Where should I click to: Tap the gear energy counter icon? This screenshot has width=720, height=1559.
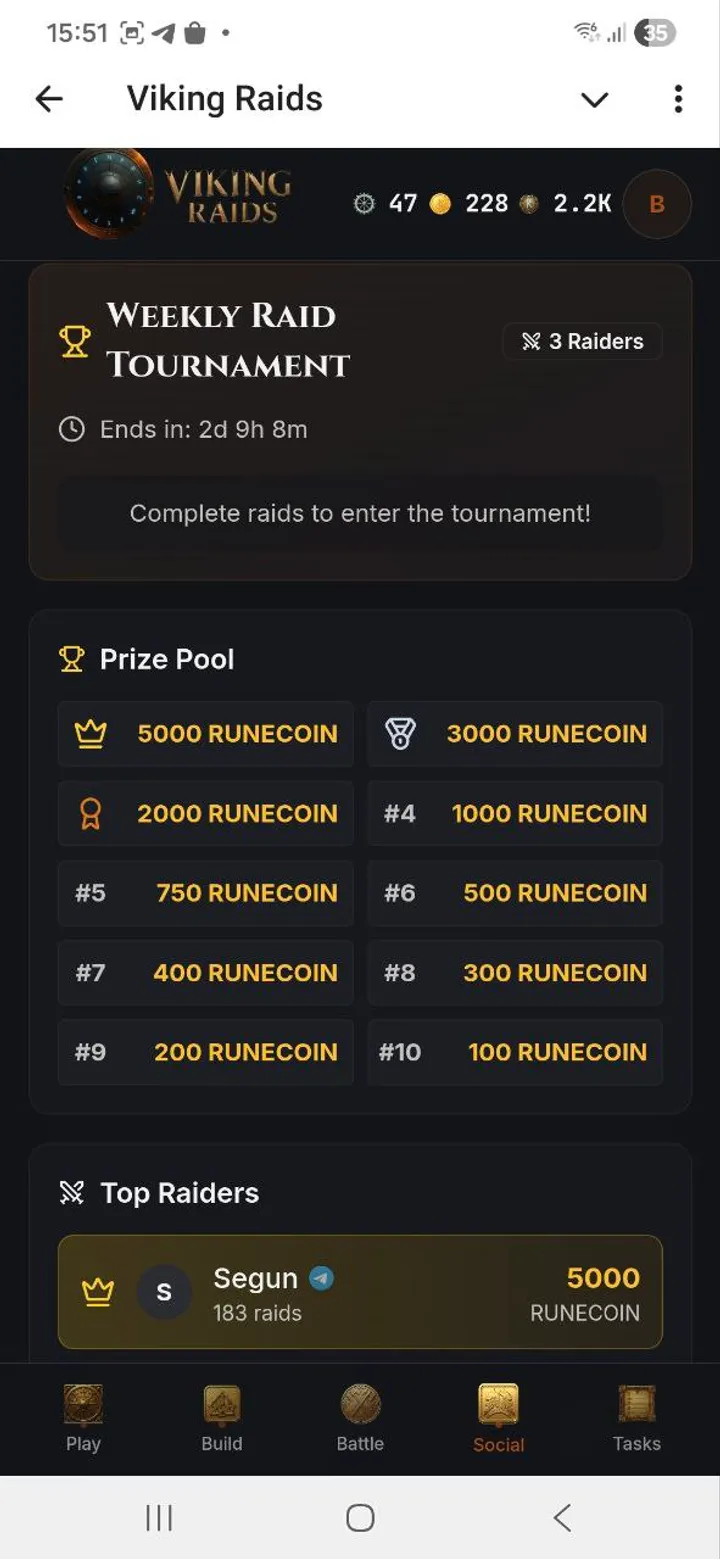point(364,204)
